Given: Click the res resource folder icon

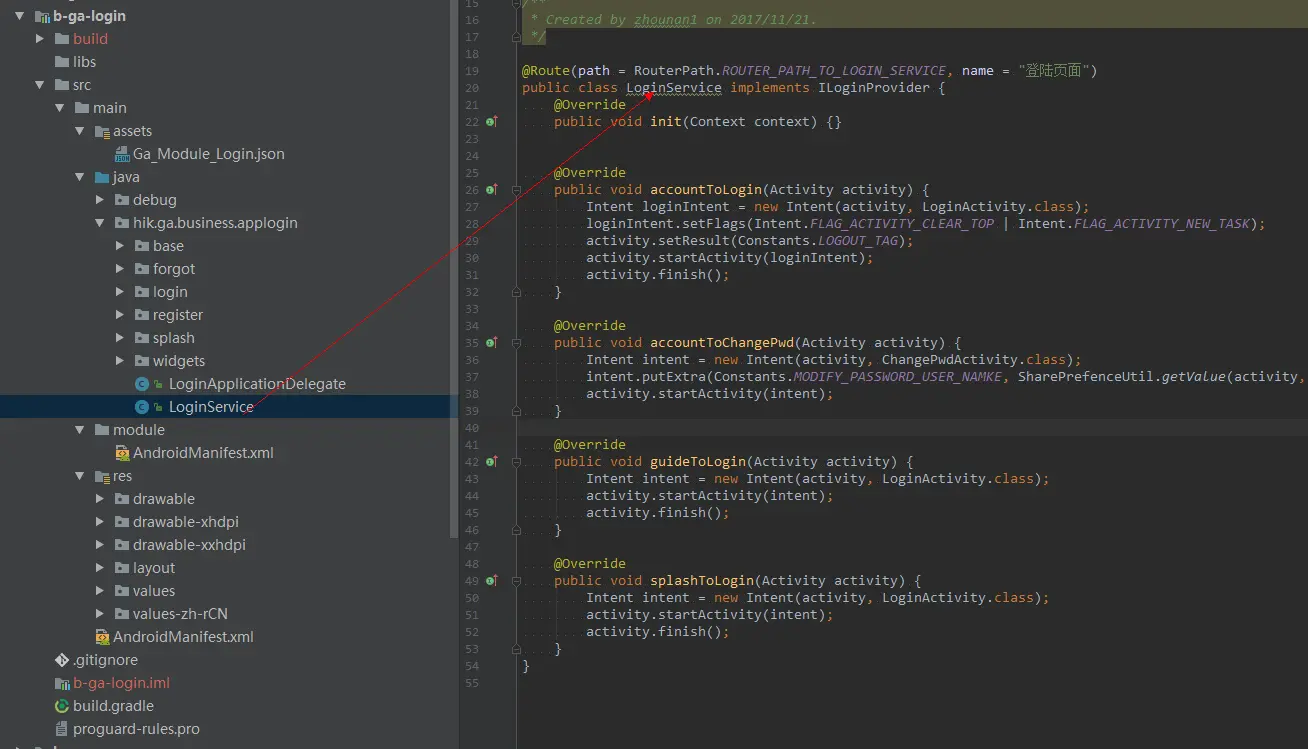Looking at the screenshot, I should 102,476.
